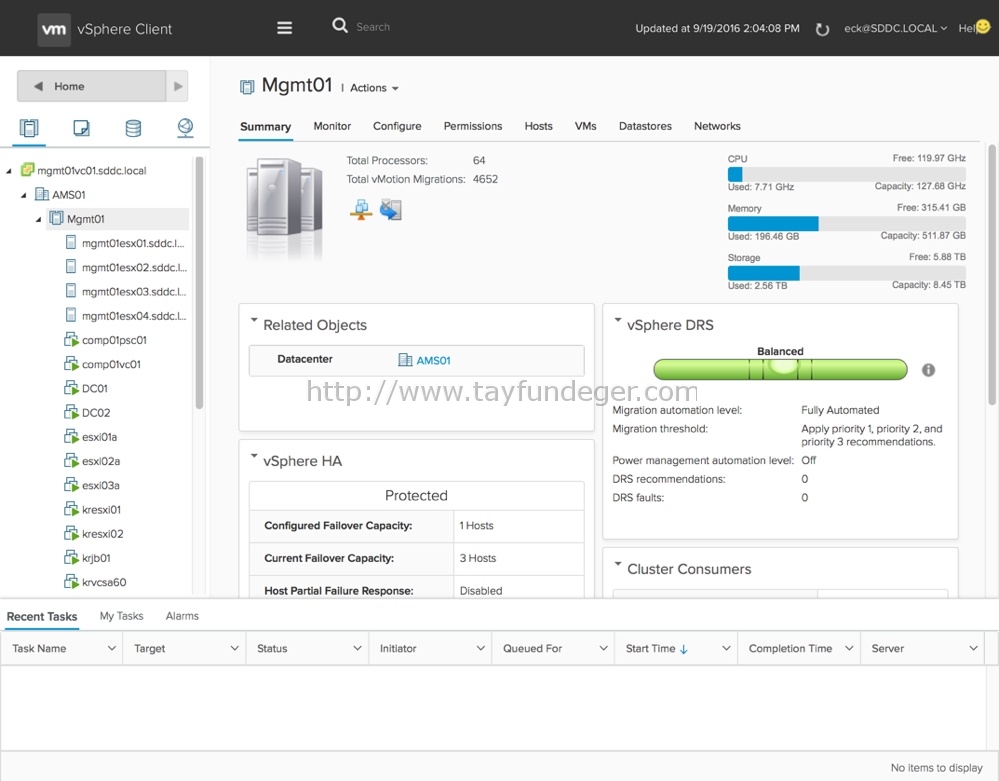Viewport: 999px width, 781px height.
Task: Open the Configure tab
Action: tap(397, 126)
